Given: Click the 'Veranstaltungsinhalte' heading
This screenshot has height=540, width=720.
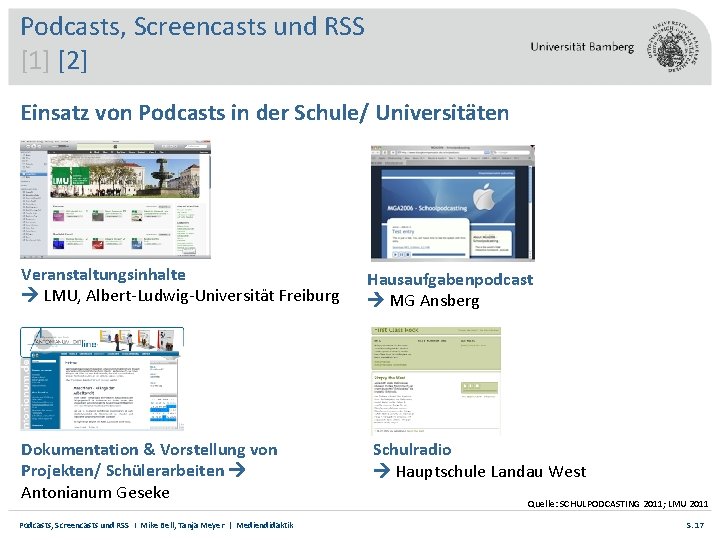Looking at the screenshot, I should pos(103,275).
